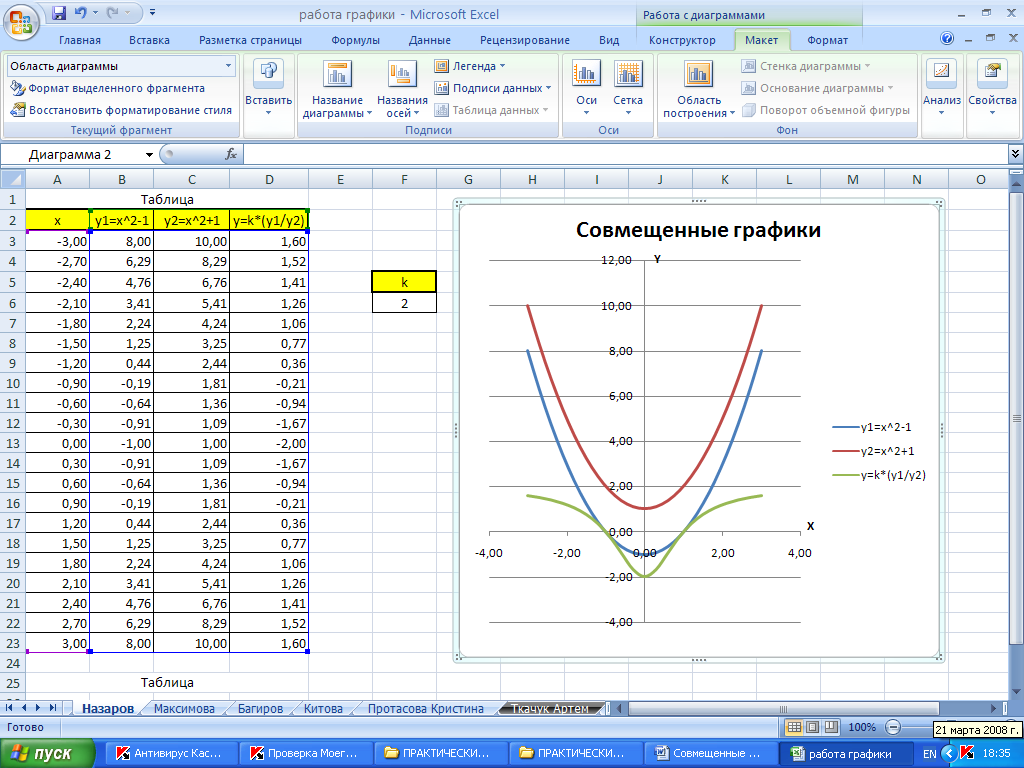1024x768 pixels.
Task: Open the Undo history dropdown arrow
Action: [x=95, y=13]
